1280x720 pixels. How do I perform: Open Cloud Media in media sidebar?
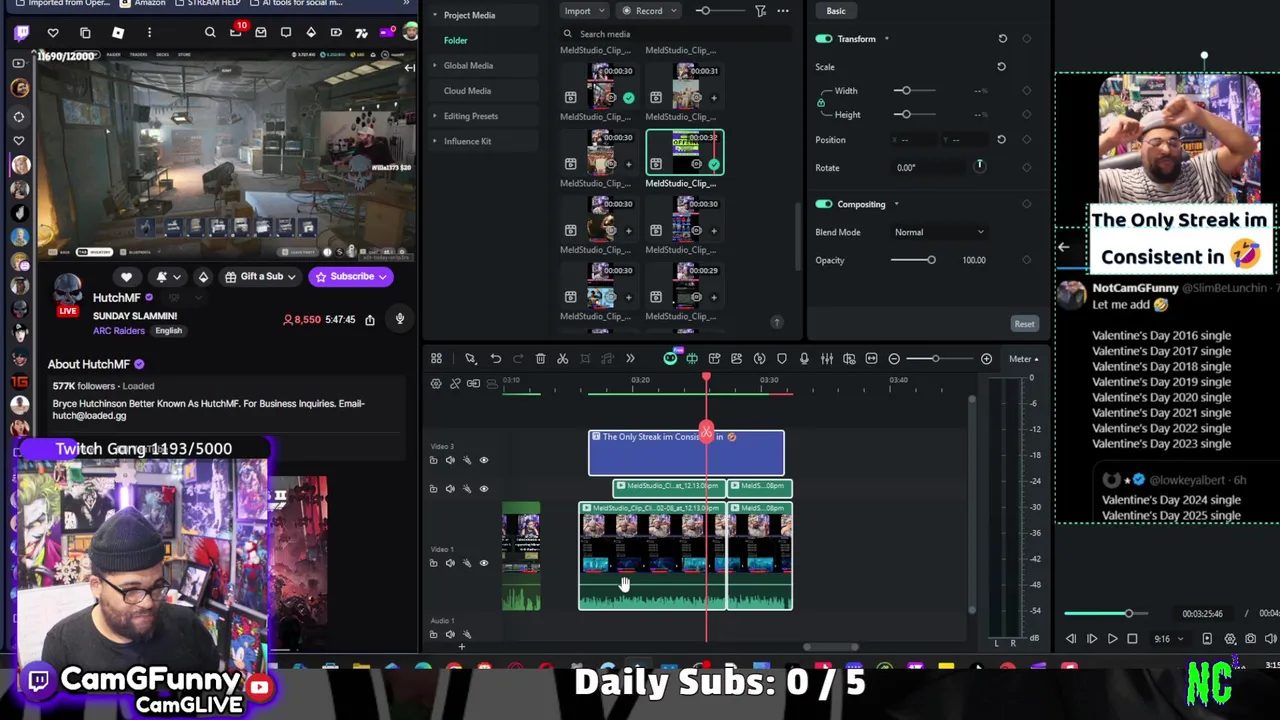pyautogui.click(x=467, y=90)
